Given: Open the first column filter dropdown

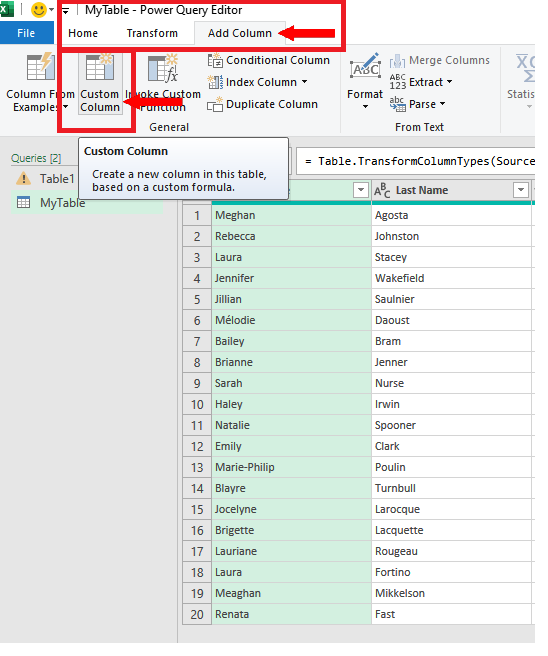Looking at the screenshot, I should (361, 190).
